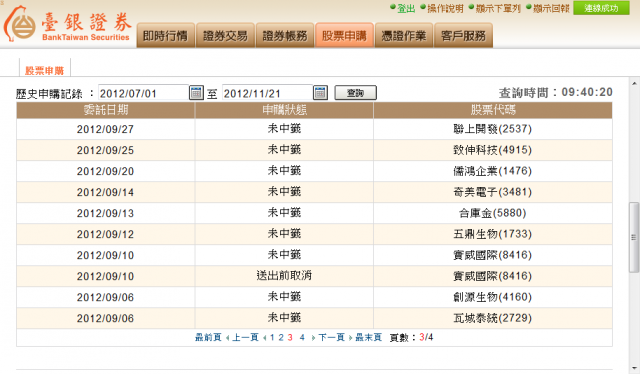Select the 股票申購 sub-tab
This screenshot has width=640, height=374.
click(45, 70)
